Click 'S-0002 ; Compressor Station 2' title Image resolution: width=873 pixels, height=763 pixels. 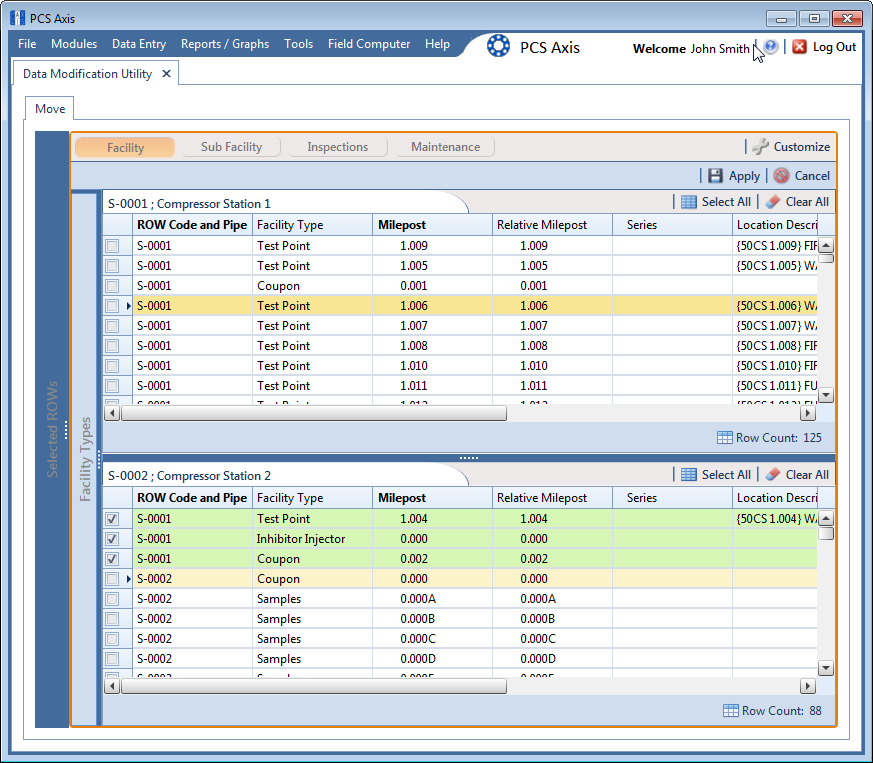[x=189, y=476]
